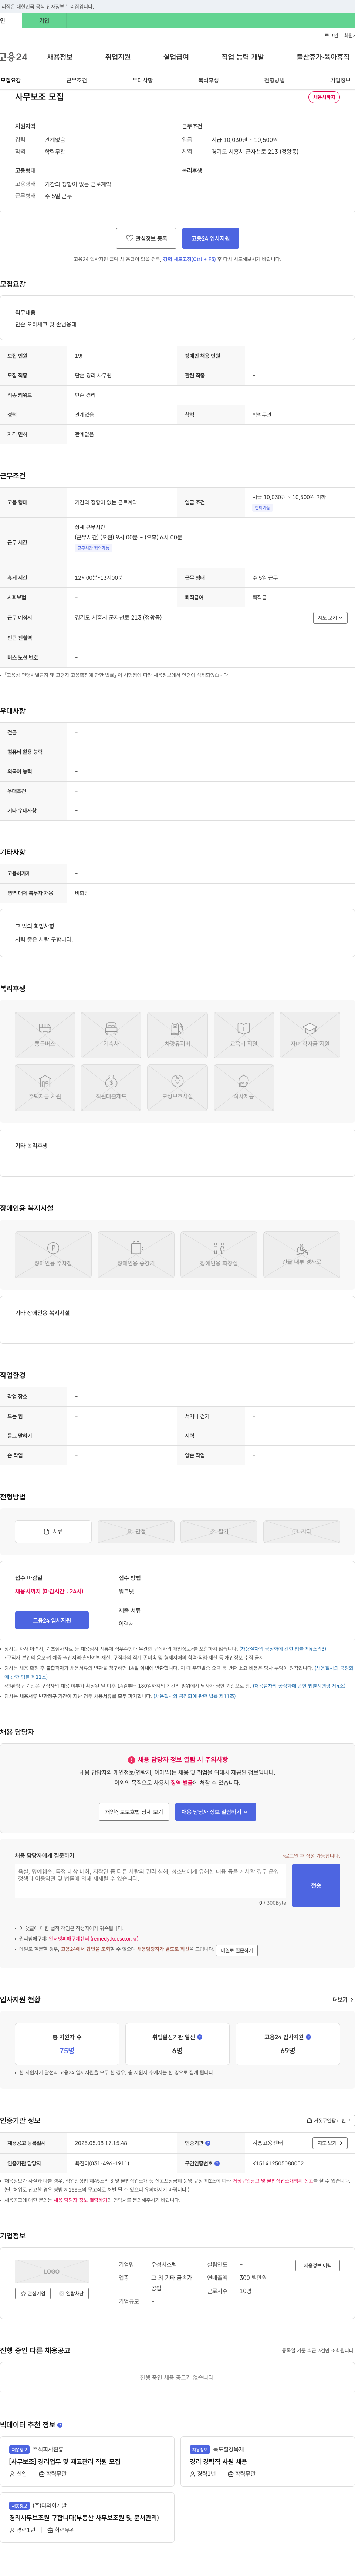Click the 거짓구인광고 신고 button
The height and width of the screenshot is (2576, 355).
click(x=328, y=2120)
